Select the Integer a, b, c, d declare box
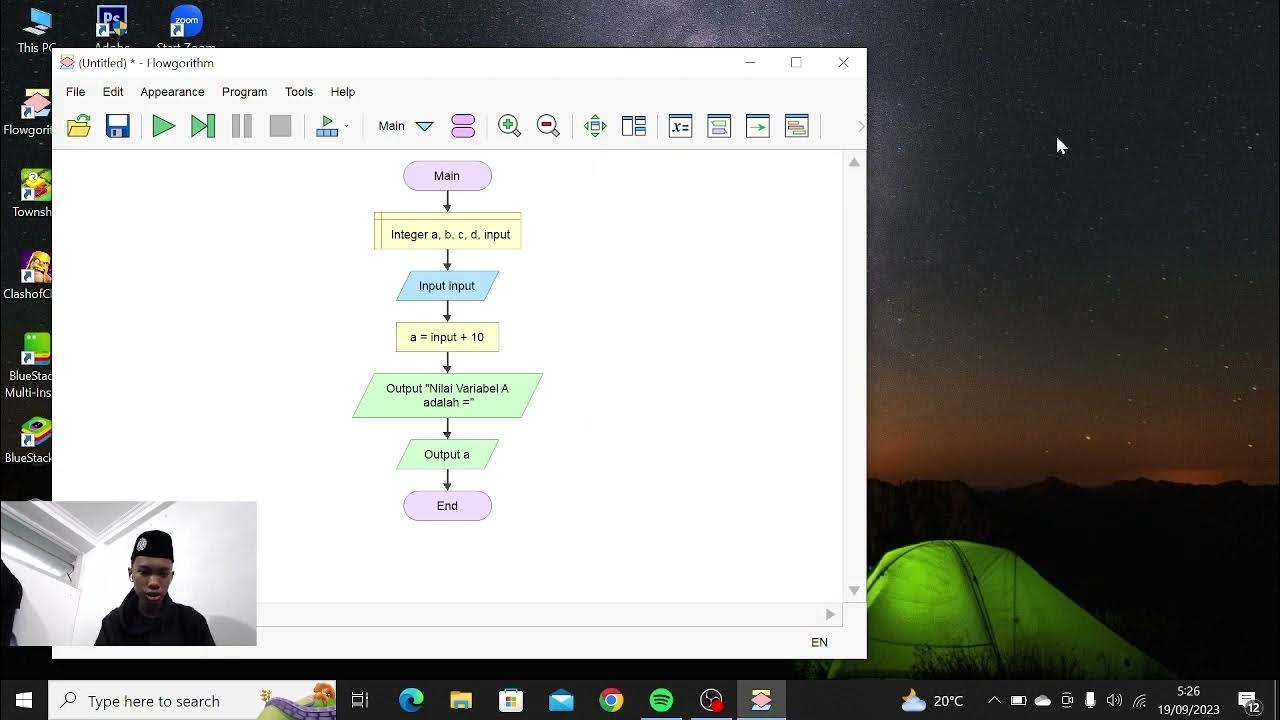 click(448, 231)
